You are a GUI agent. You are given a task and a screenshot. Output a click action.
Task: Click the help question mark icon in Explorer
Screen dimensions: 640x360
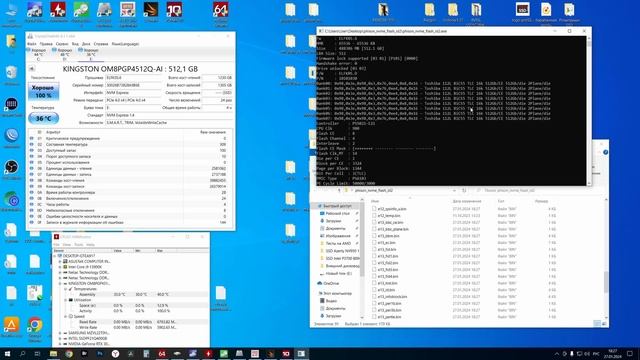(x=605, y=152)
